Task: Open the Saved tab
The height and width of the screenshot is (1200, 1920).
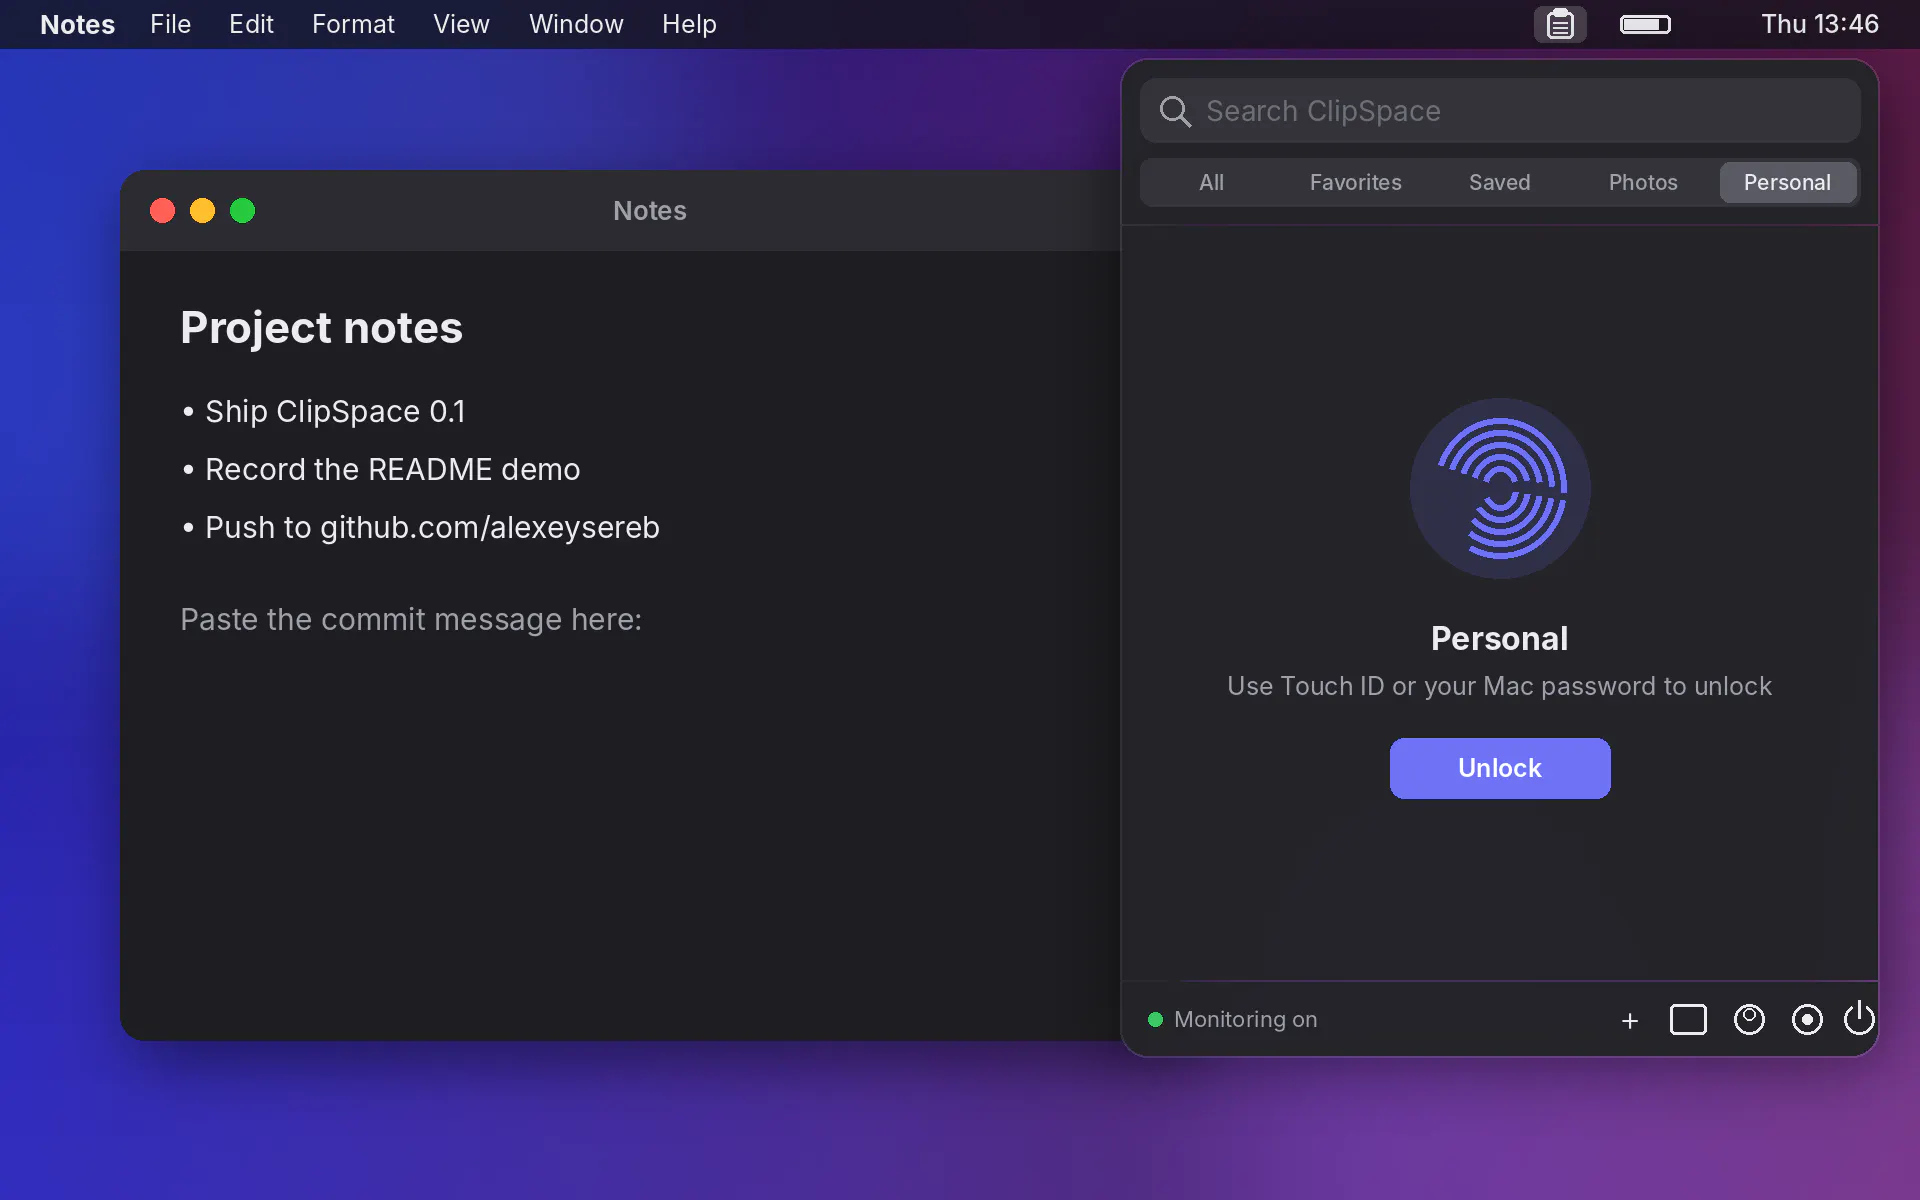Action: tap(1499, 182)
